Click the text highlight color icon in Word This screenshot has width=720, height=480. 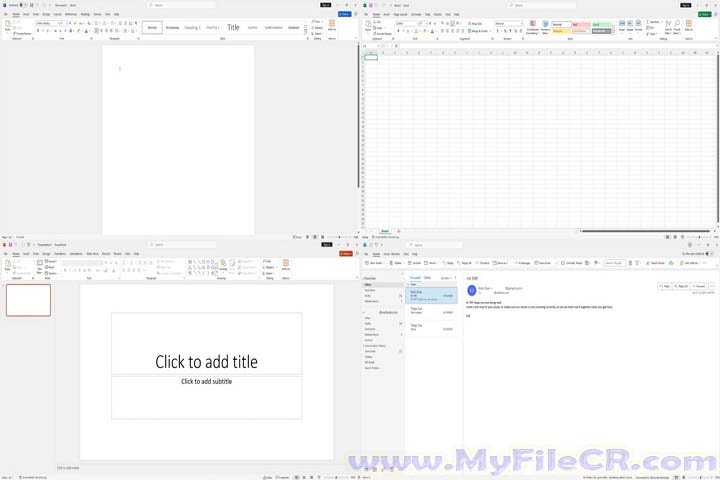(79, 31)
